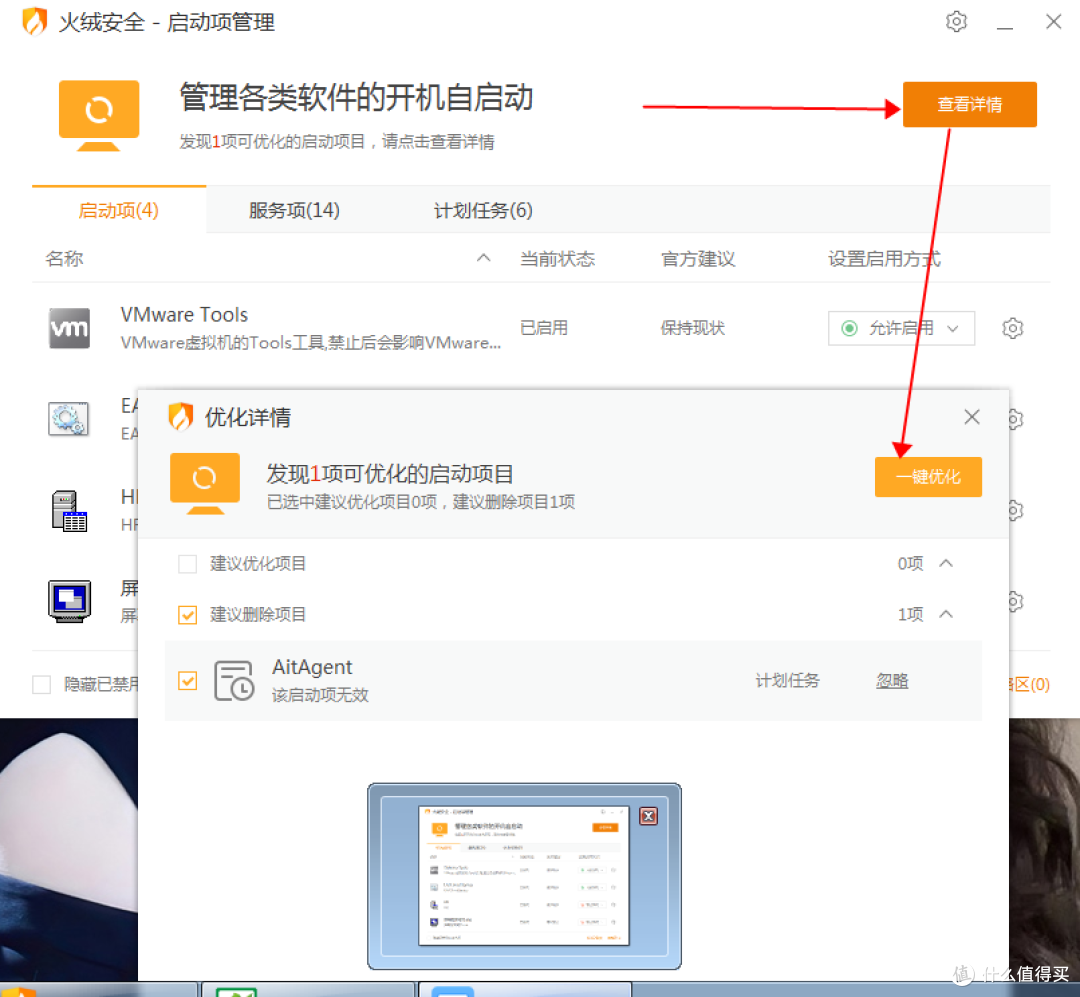Viewport: 1080px width, 997px height.
Task: Click the magnifier-gear startup item icon
Action: point(68,418)
